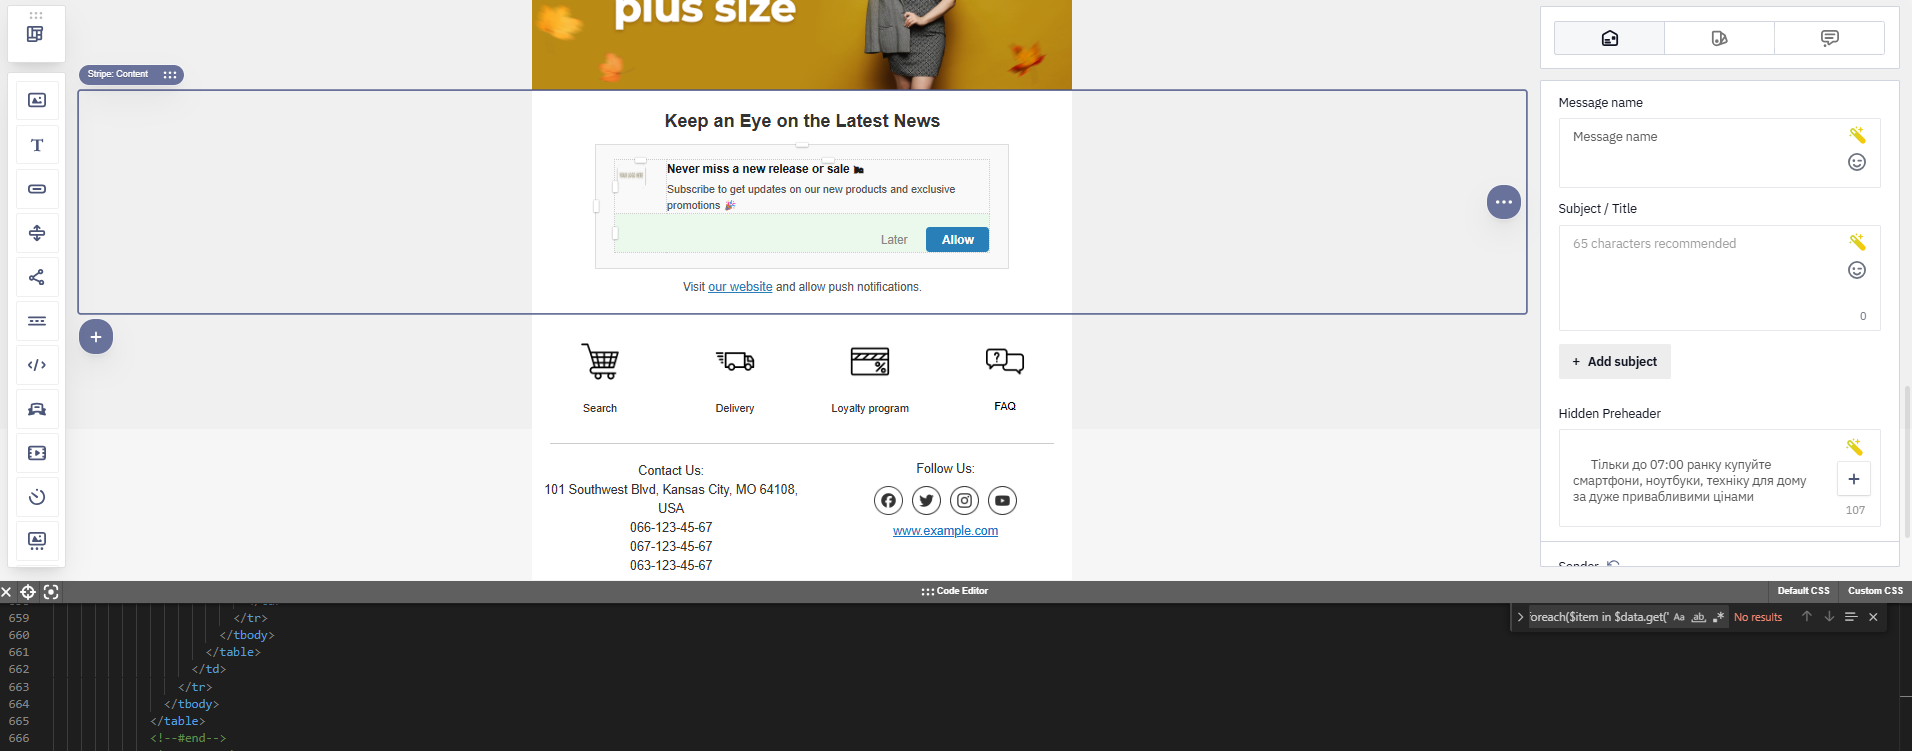Toggle Match Case in code search
Viewport: 1912px width, 751px height.
point(1679,617)
